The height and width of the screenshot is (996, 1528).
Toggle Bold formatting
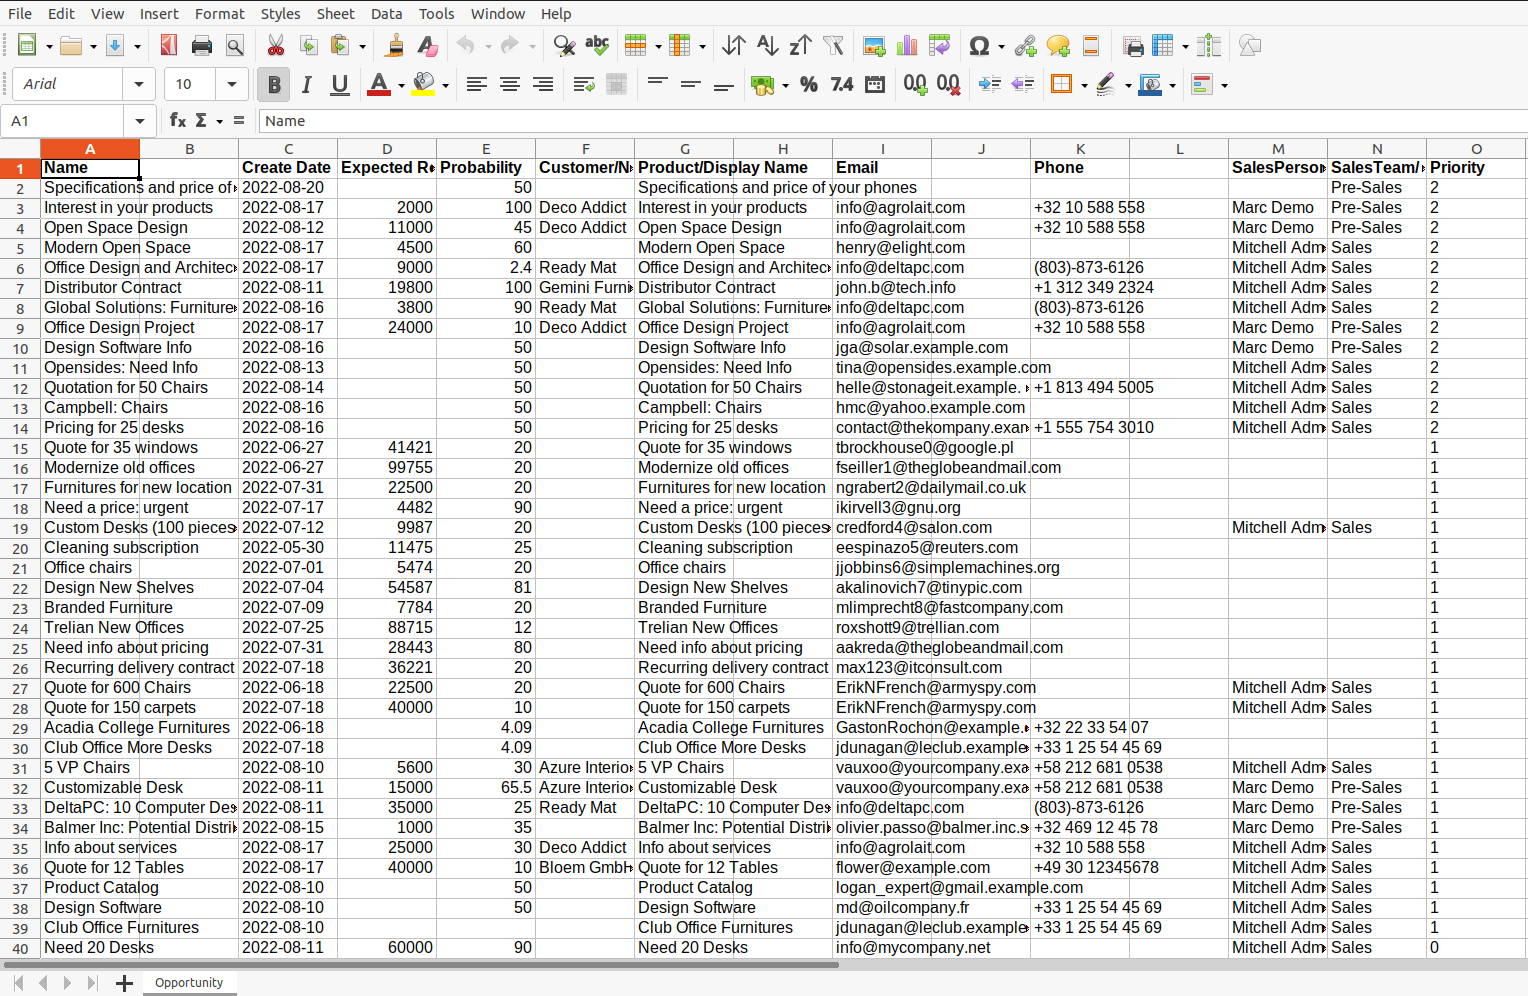[274, 84]
